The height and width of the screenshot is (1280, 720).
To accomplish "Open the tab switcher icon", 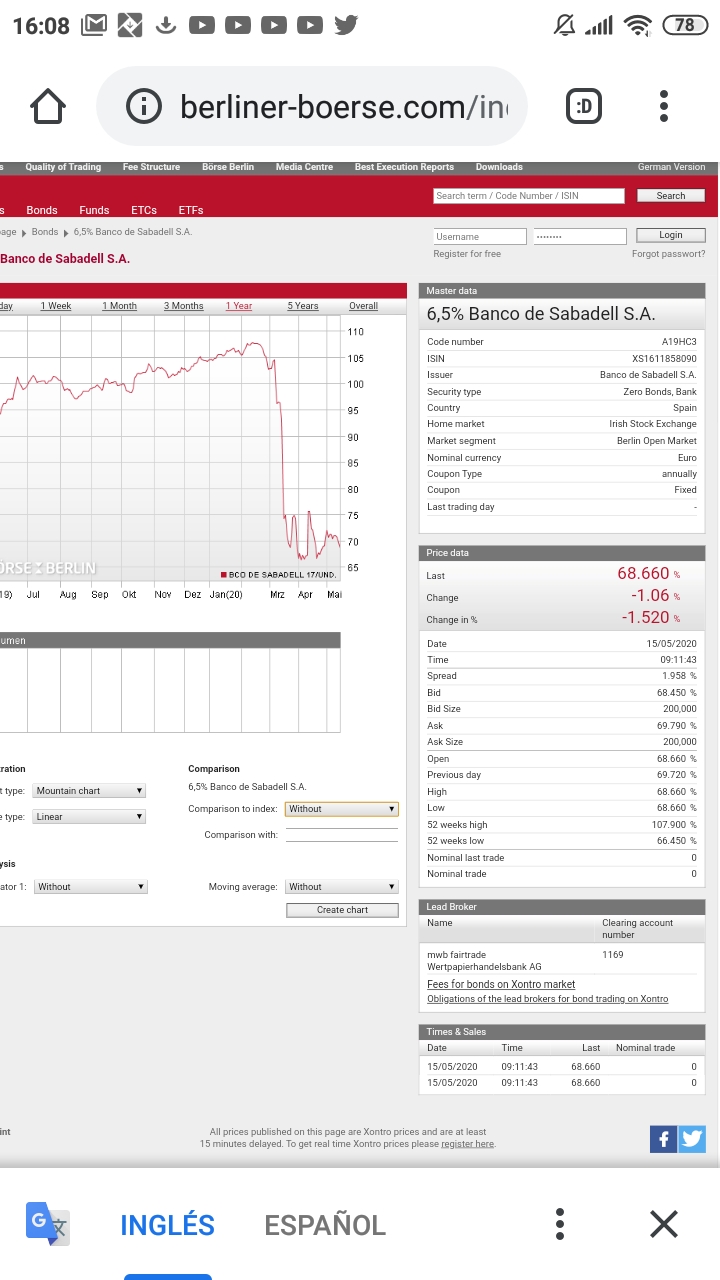I will click(584, 106).
